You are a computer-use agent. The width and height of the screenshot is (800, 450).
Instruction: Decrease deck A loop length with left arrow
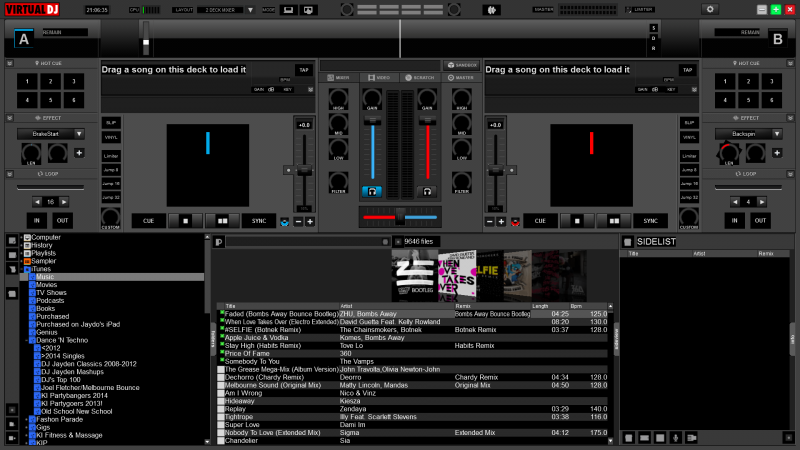37,202
